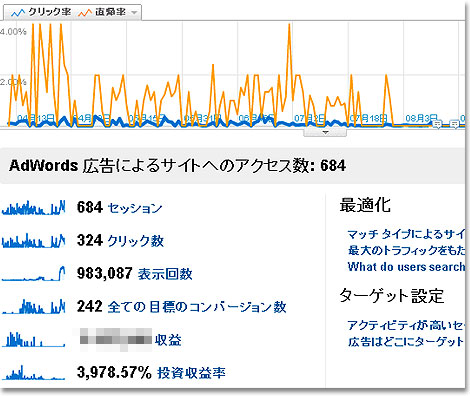Click the ターゲット設定 heading
Viewport: 470px width, 396px height.
tap(392, 295)
